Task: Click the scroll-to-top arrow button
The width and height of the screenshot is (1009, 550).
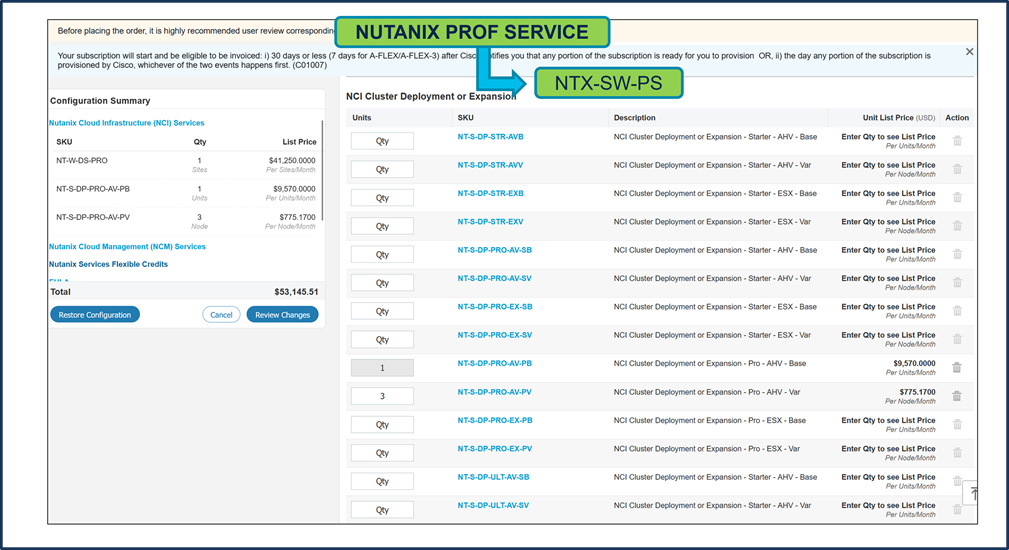Action: (x=972, y=493)
